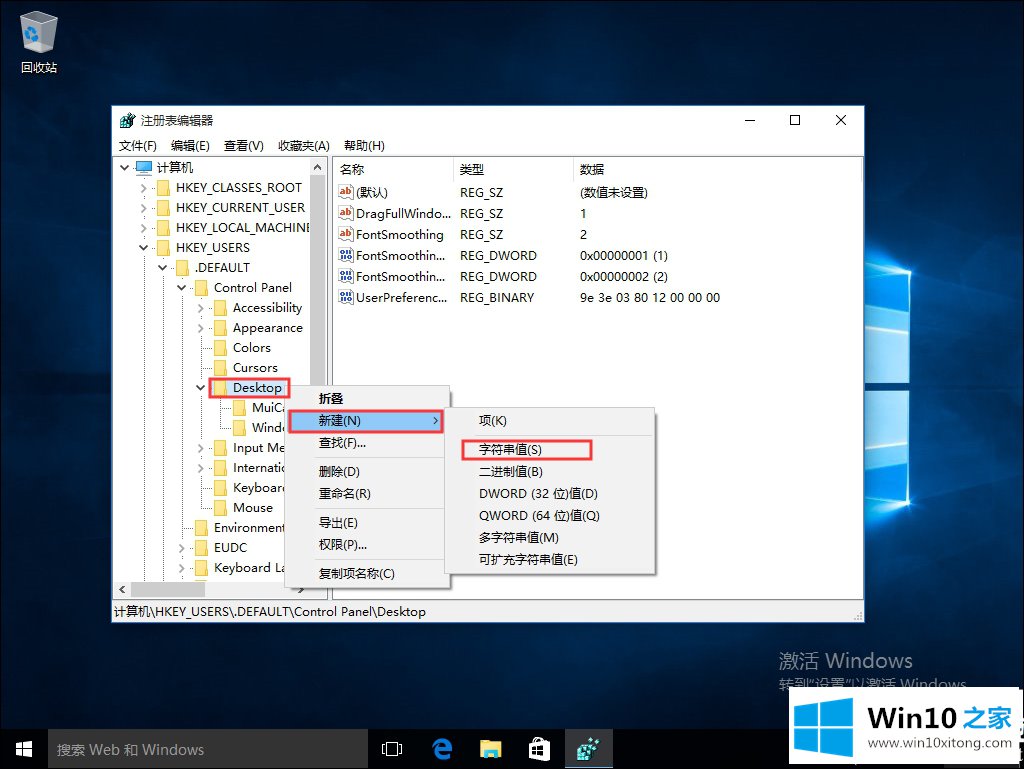Expand the HKEY_CLASSES_ROOT tree node

(x=143, y=188)
